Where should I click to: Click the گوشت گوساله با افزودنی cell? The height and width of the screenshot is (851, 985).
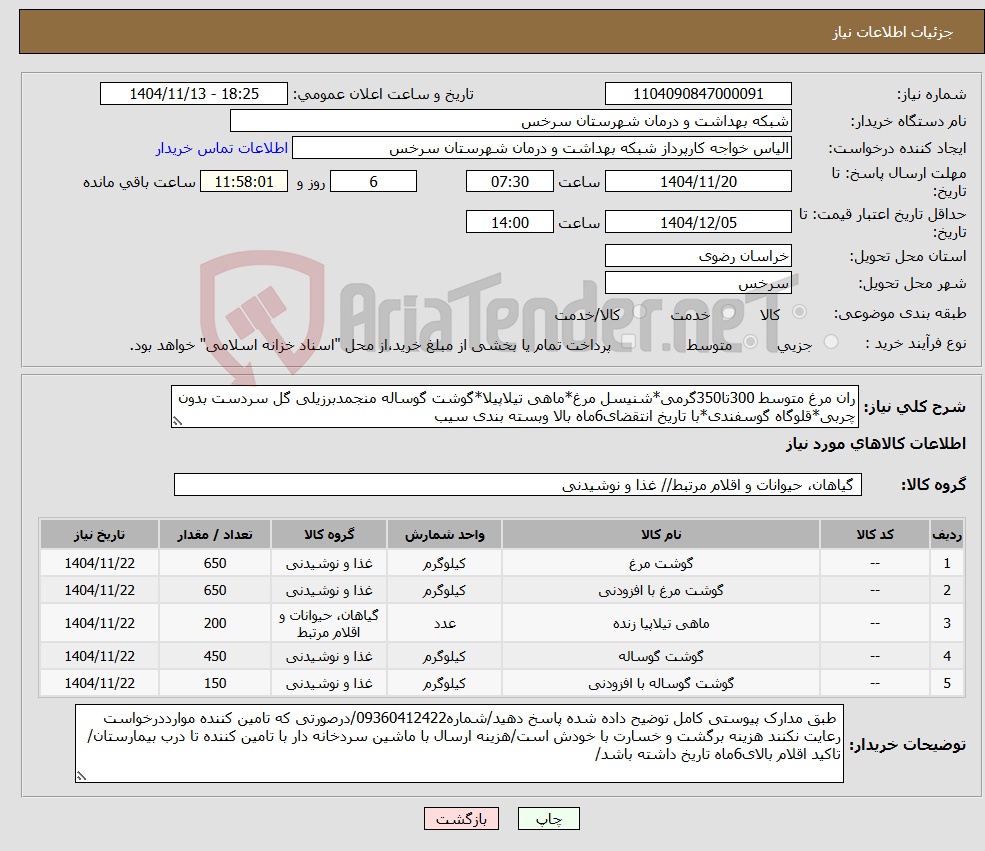pos(661,683)
